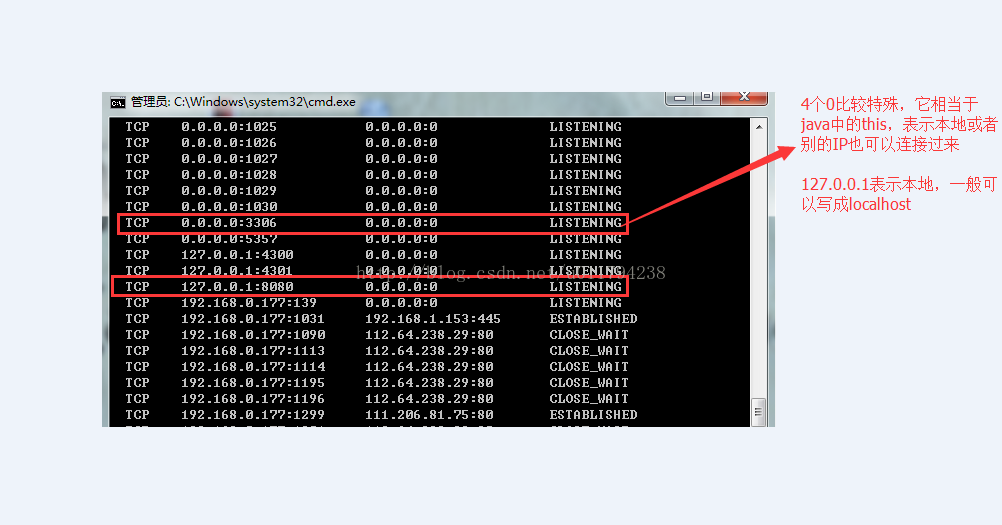Maximize the cmd.exe window

pyautogui.click(x=707, y=97)
